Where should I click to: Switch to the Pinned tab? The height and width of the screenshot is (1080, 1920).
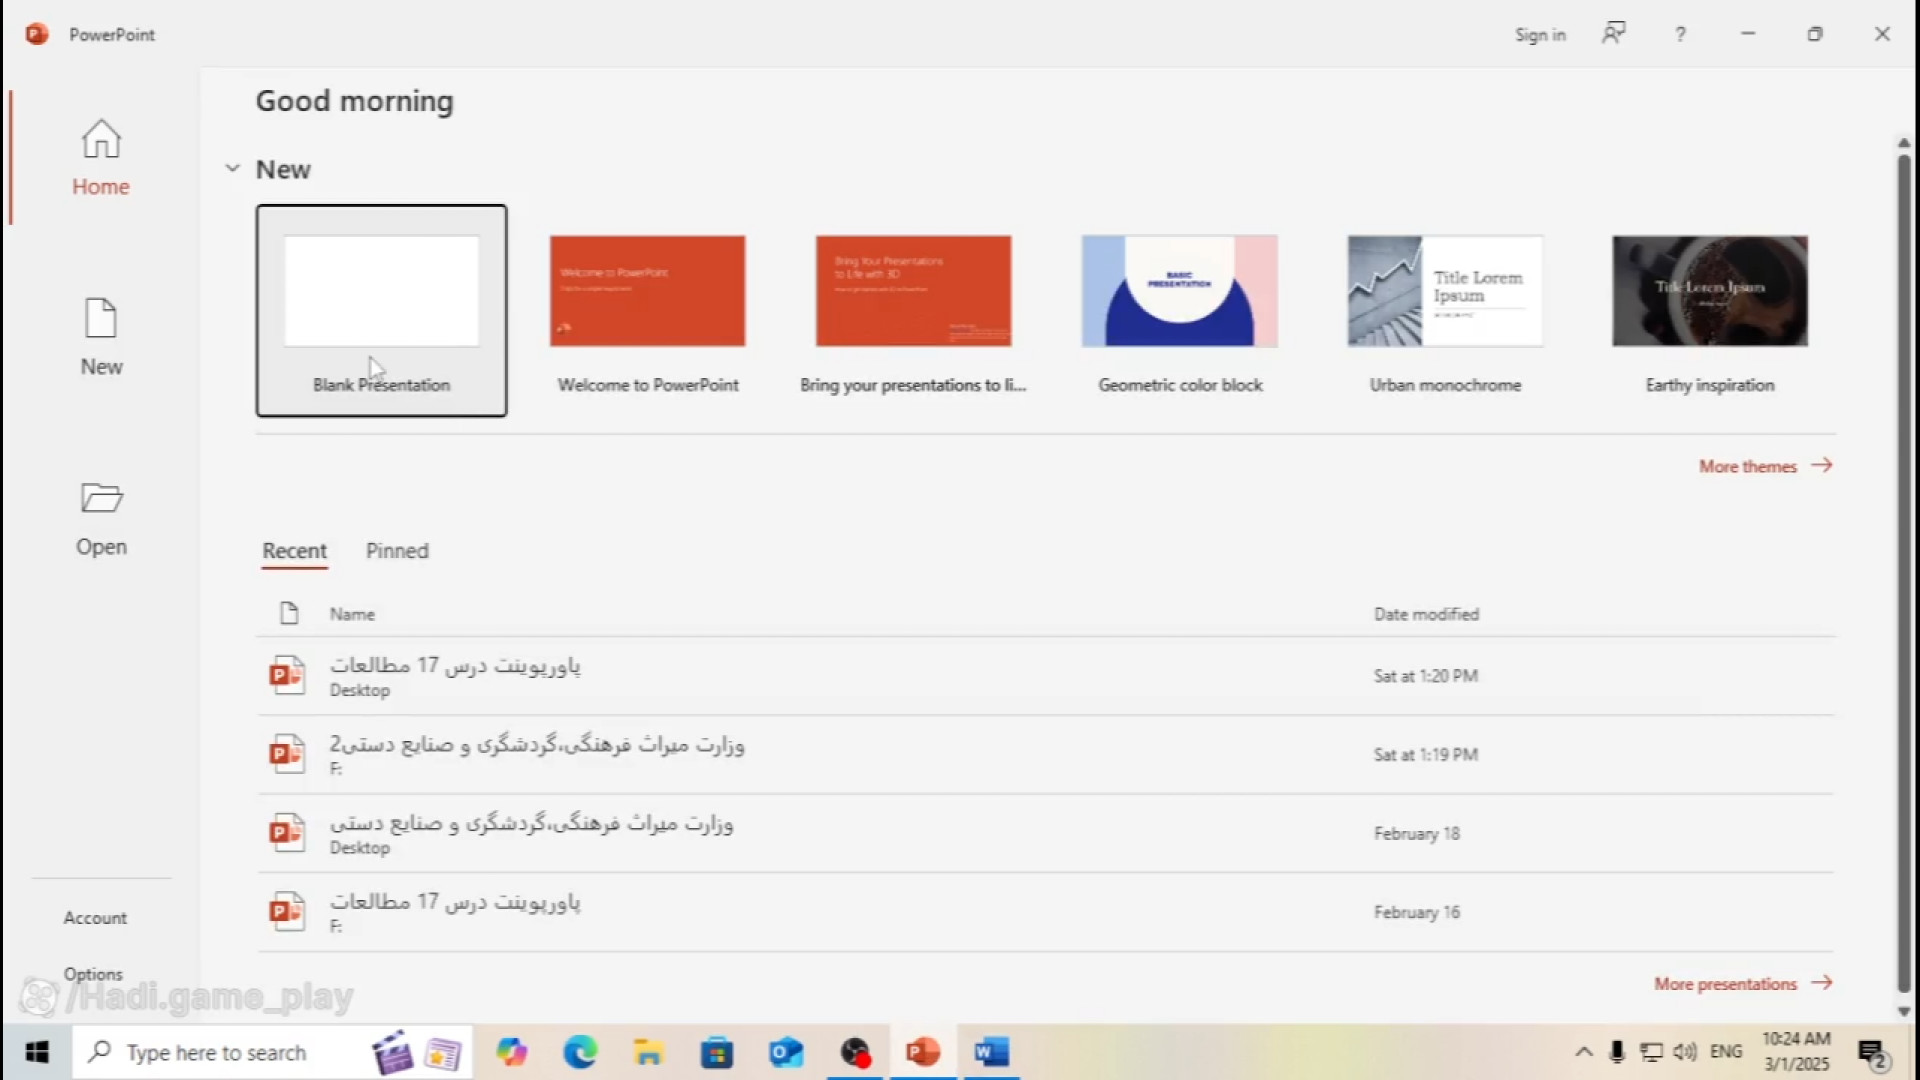click(397, 551)
